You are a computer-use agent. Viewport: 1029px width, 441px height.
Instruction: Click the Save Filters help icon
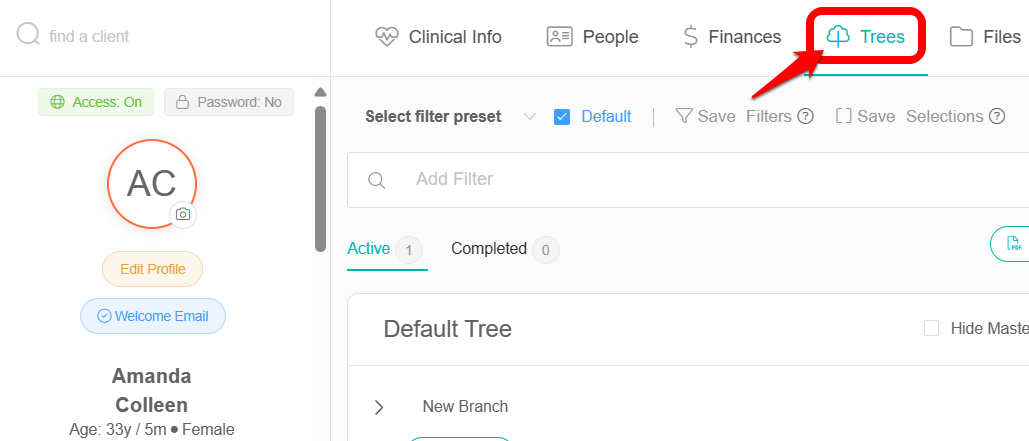(x=805, y=116)
